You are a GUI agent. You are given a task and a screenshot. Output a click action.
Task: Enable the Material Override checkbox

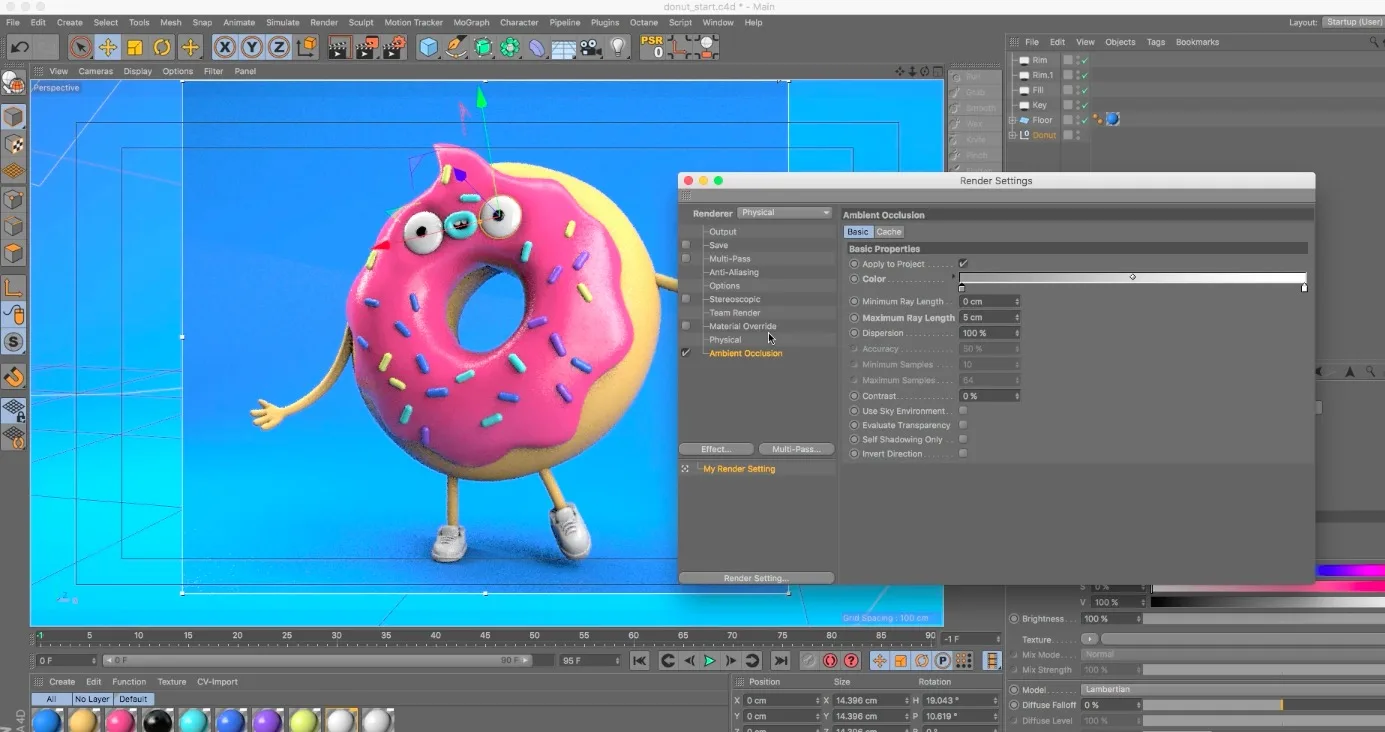(686, 326)
